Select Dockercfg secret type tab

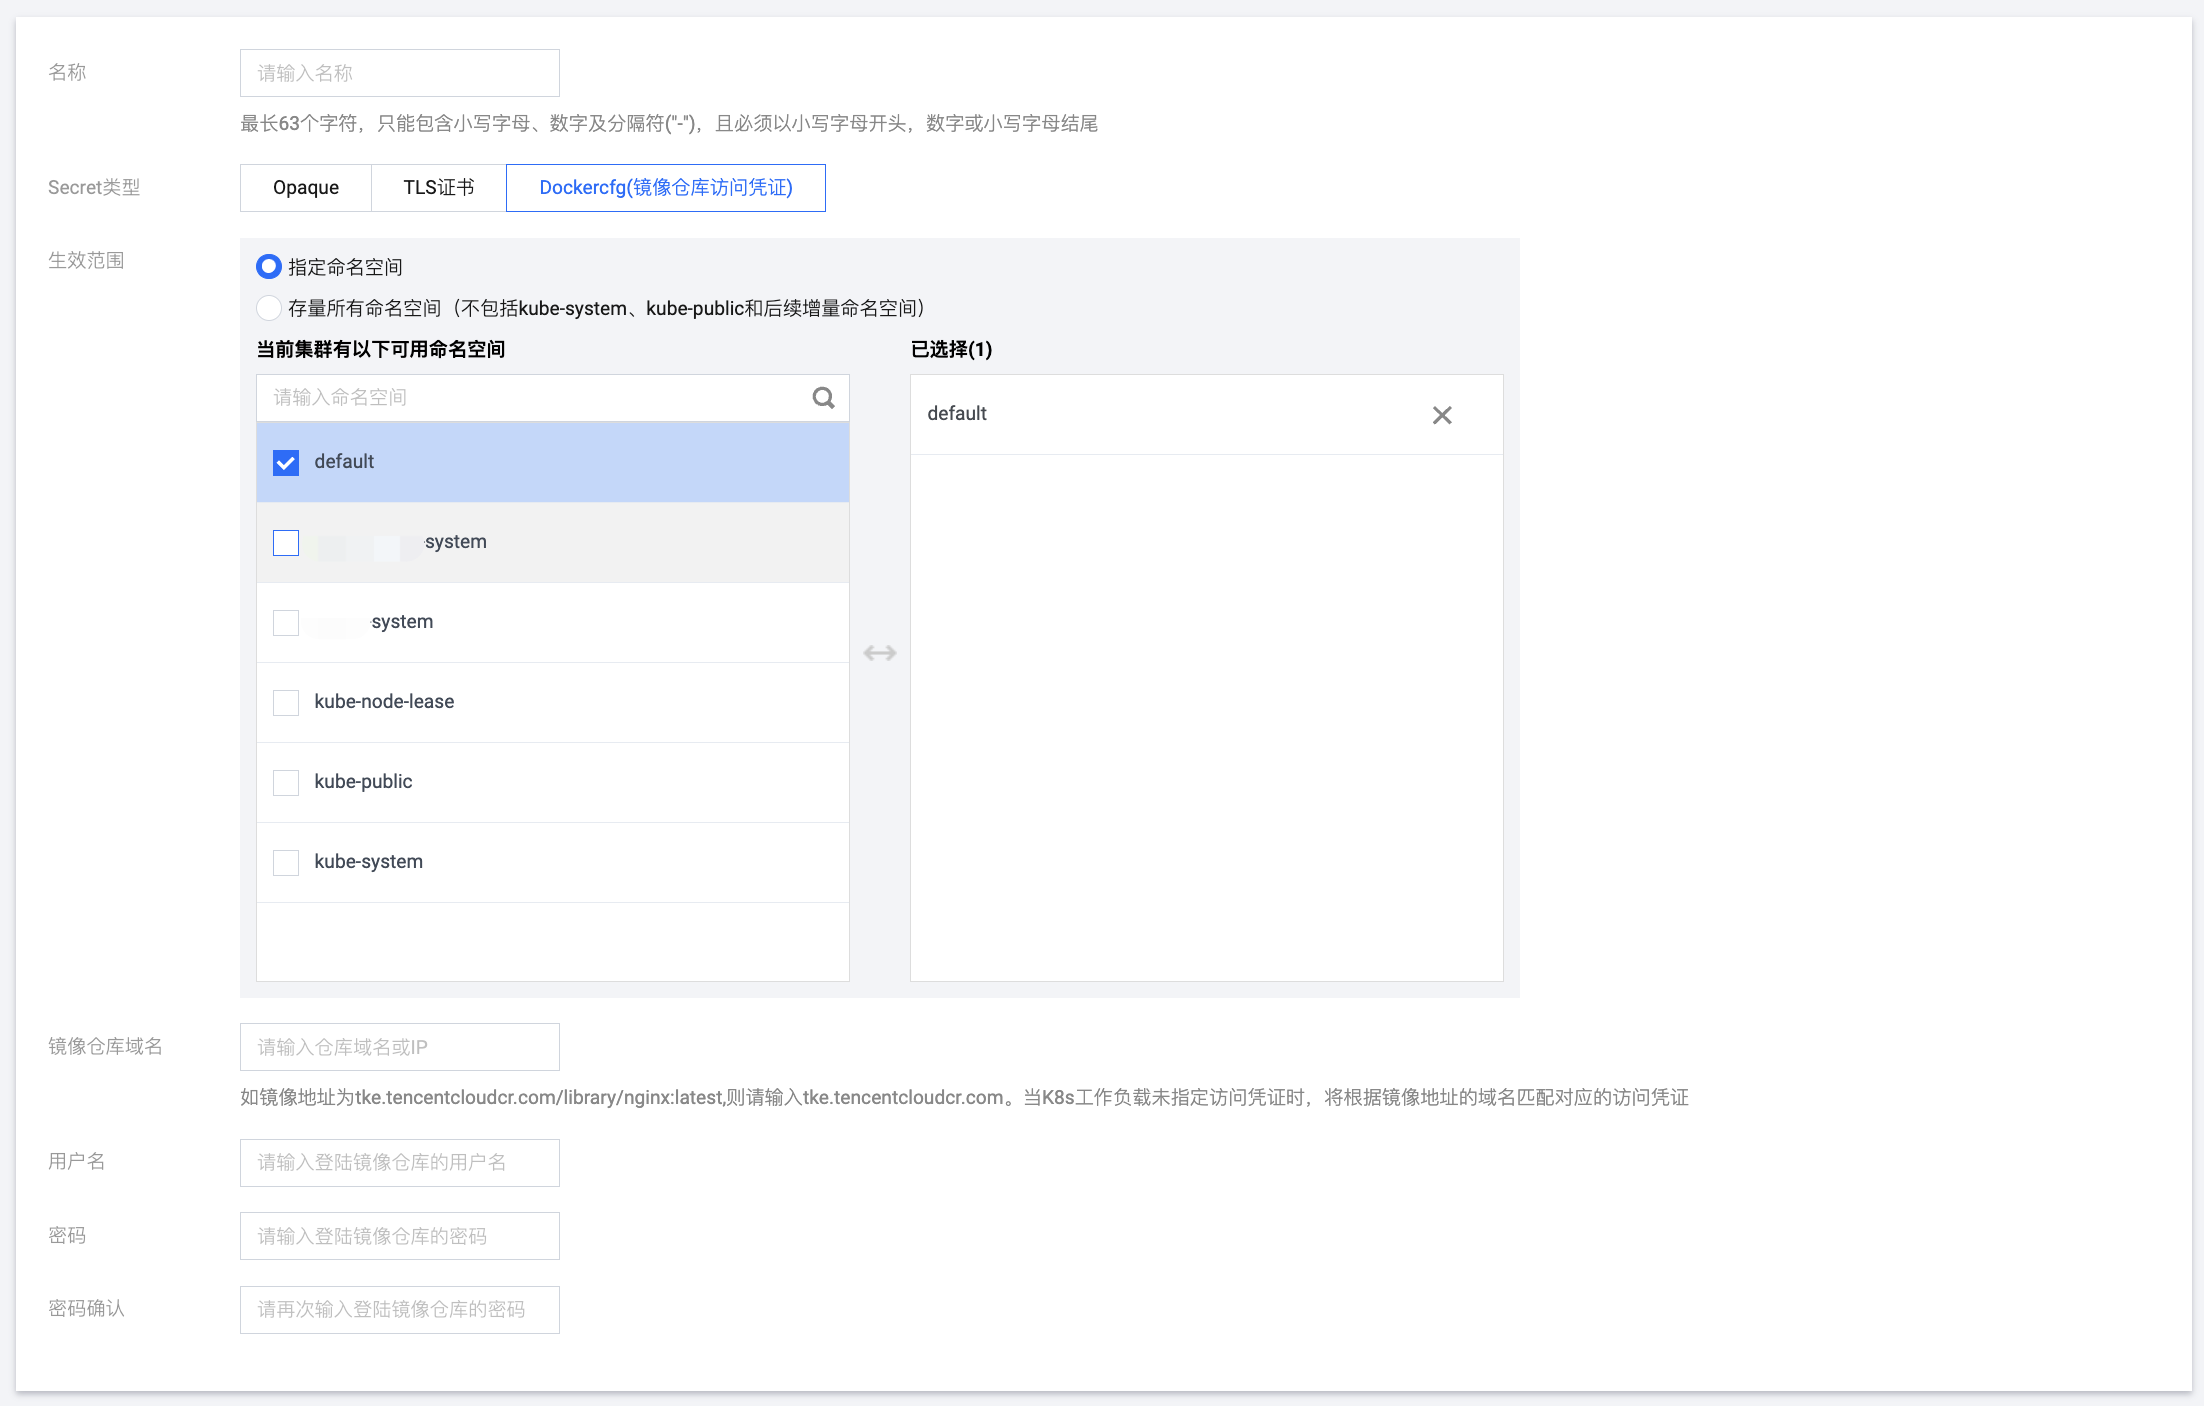[666, 188]
